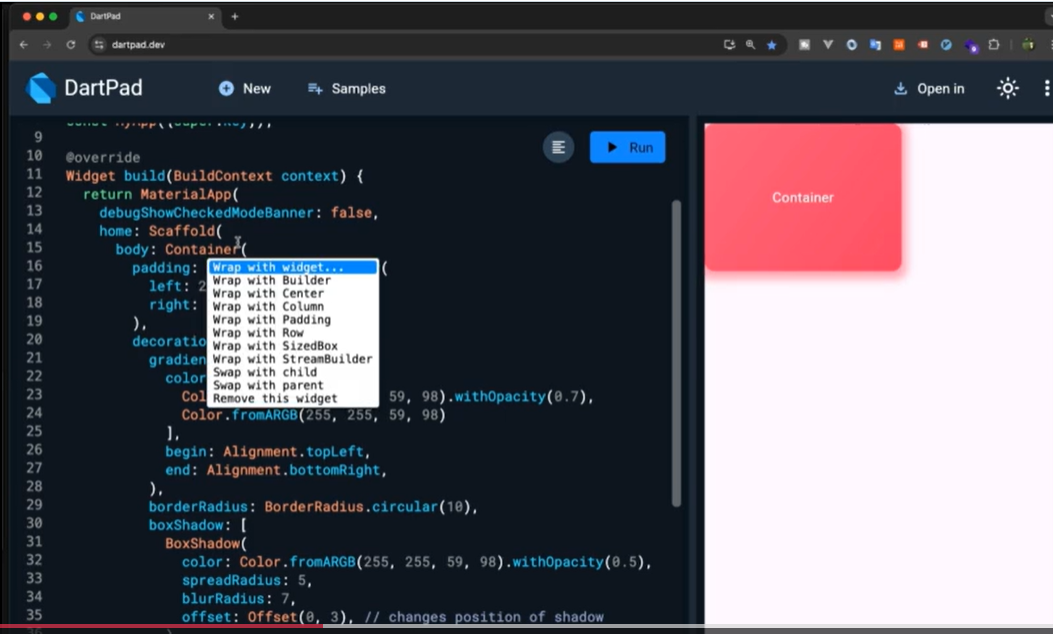Open the browser extensions puzzle icon
This screenshot has height=634, width=1053.
pos(994,44)
